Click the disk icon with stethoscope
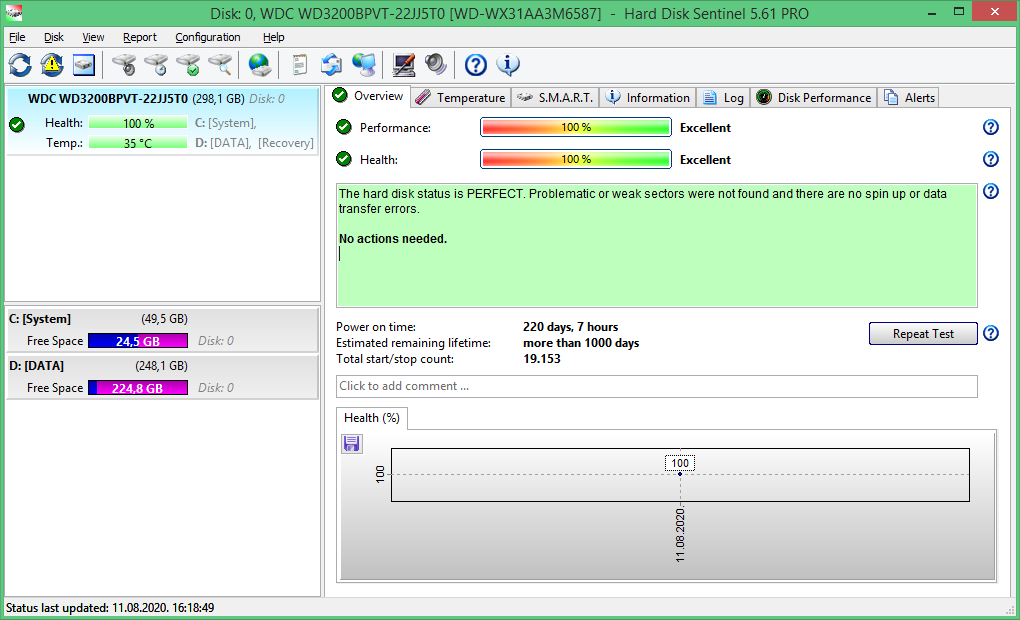The width and height of the screenshot is (1020, 620). point(124,65)
